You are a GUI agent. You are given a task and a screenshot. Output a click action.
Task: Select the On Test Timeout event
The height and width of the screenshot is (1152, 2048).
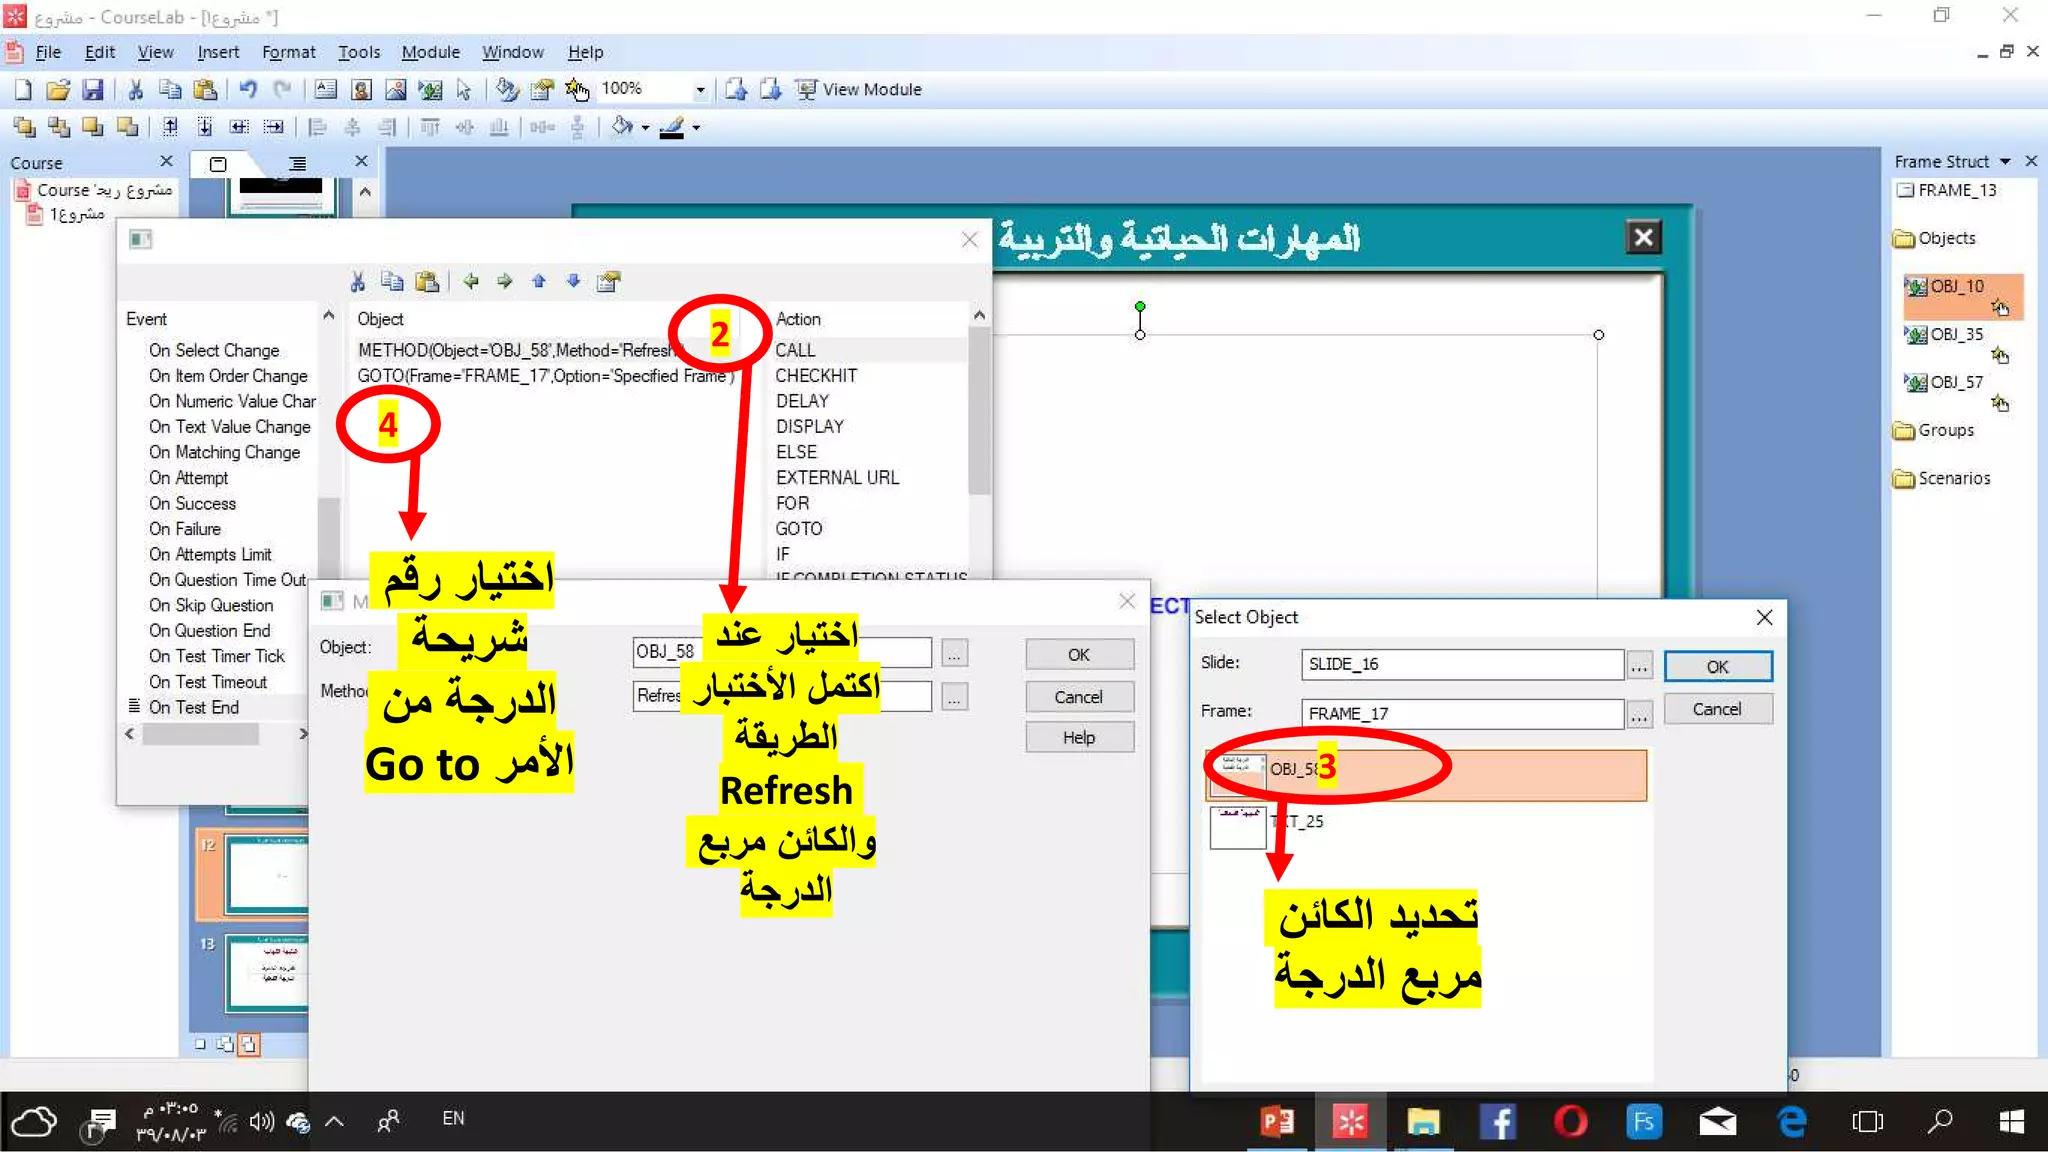click(208, 682)
